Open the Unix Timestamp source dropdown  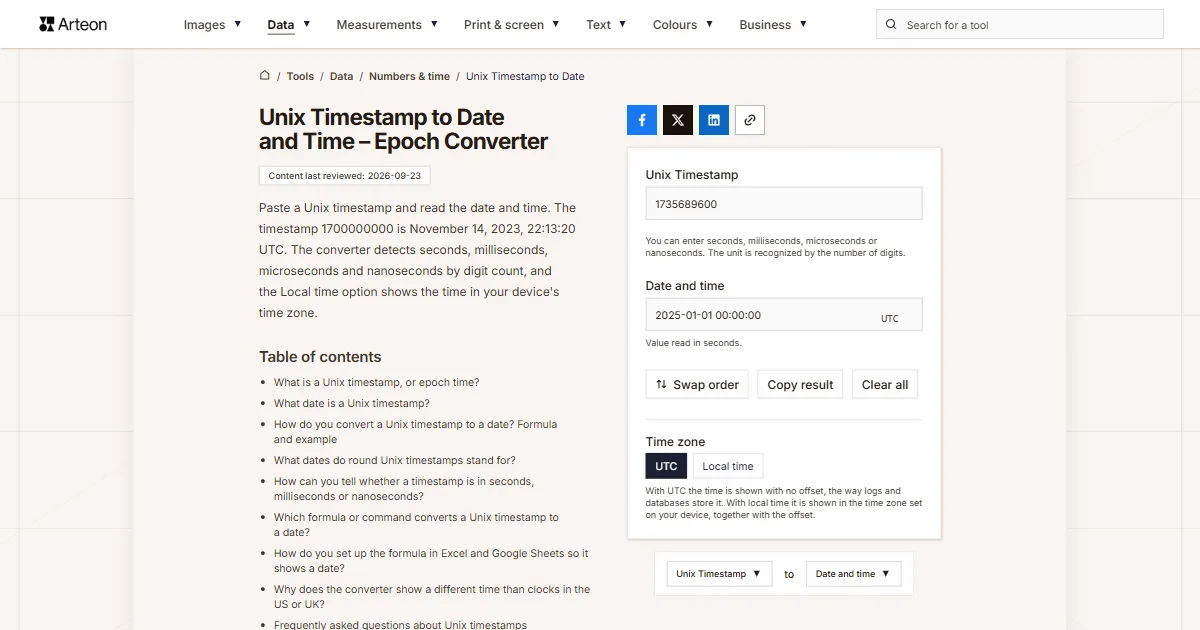719,573
